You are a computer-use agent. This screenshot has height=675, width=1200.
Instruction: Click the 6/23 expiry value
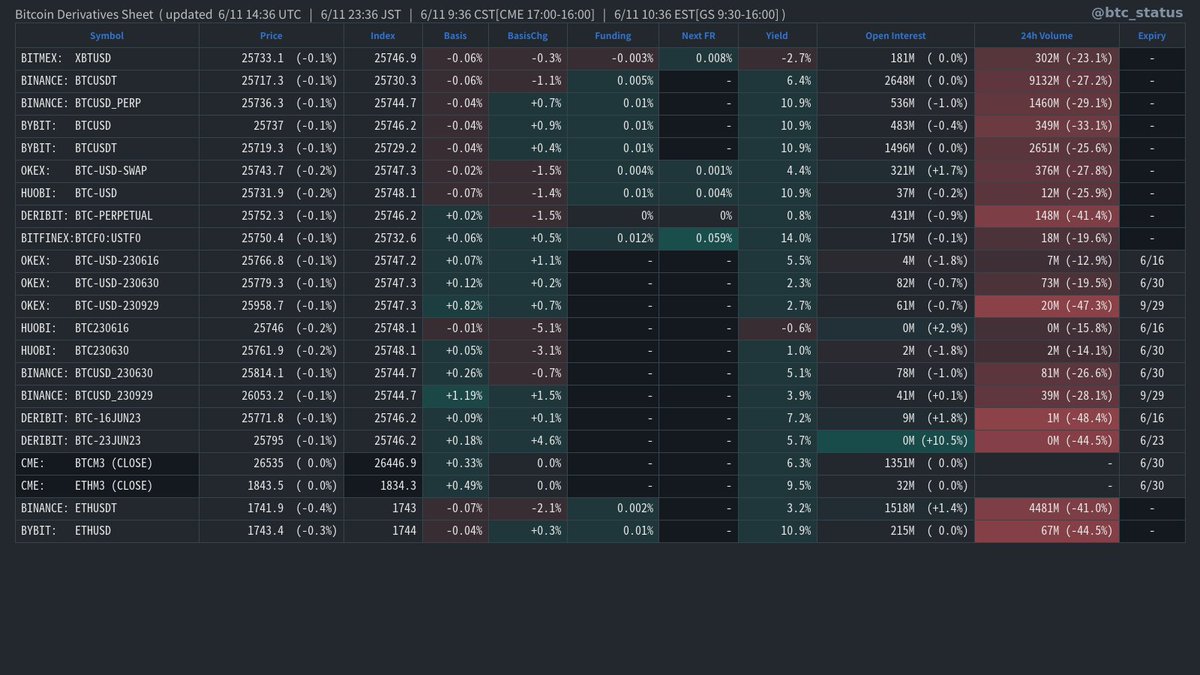1152,440
